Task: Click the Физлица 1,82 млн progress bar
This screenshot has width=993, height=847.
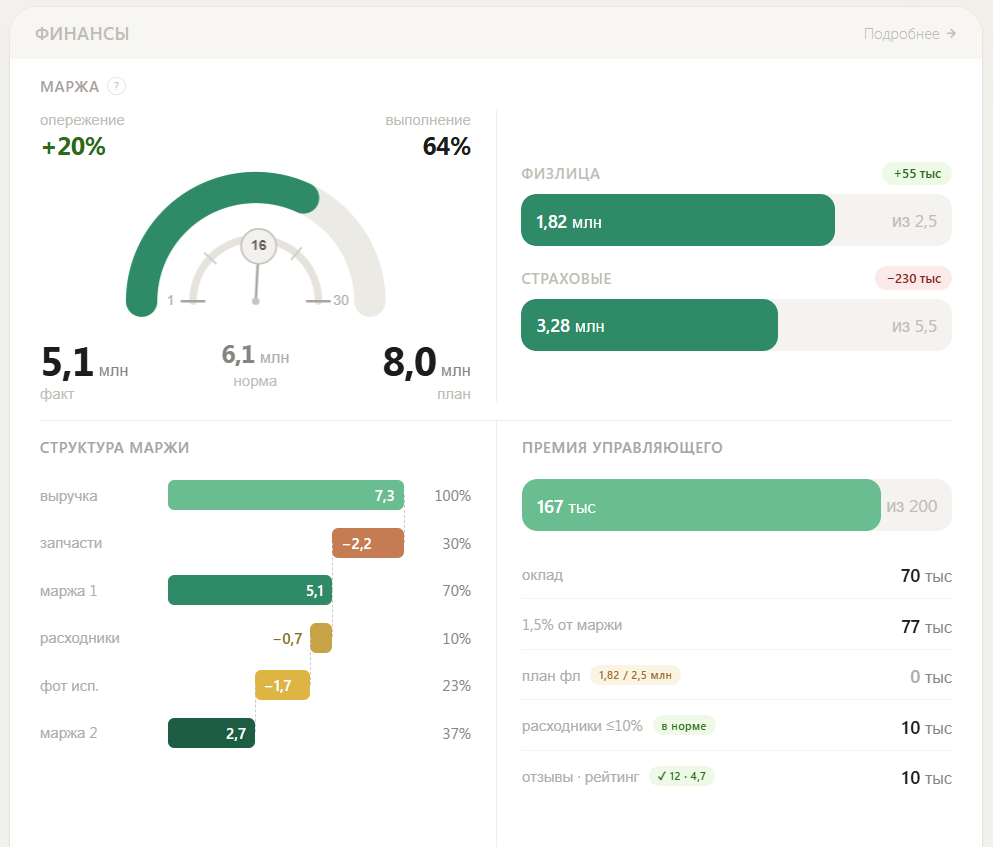Action: point(736,220)
